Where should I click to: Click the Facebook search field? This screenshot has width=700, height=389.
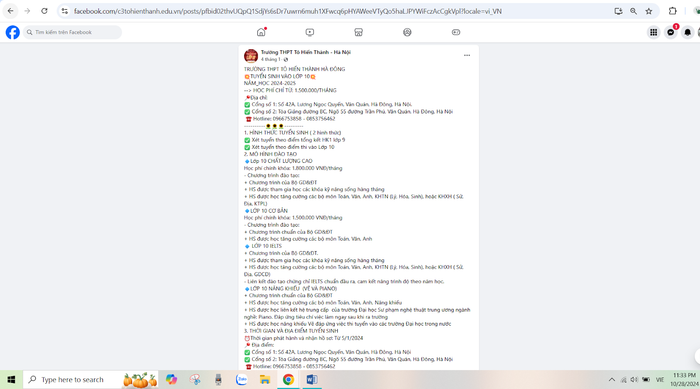pos(72,32)
